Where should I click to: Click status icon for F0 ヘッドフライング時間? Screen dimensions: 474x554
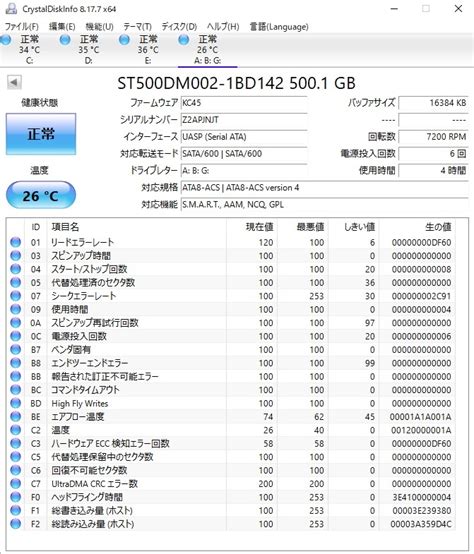16,497
